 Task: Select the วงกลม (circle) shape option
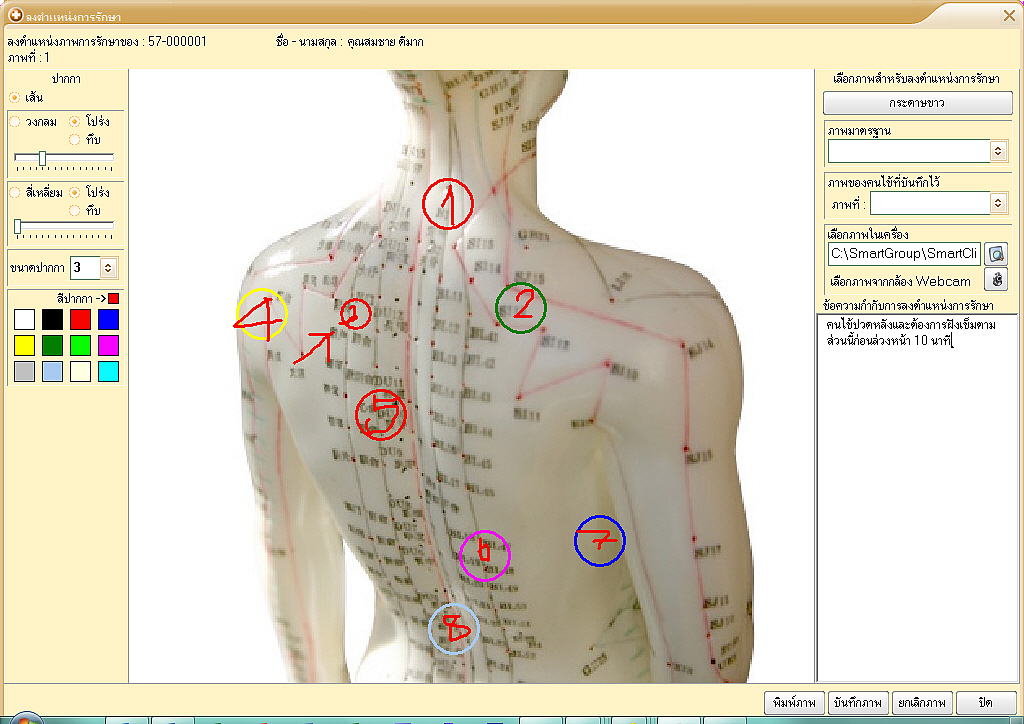pyautogui.click(x=14, y=121)
